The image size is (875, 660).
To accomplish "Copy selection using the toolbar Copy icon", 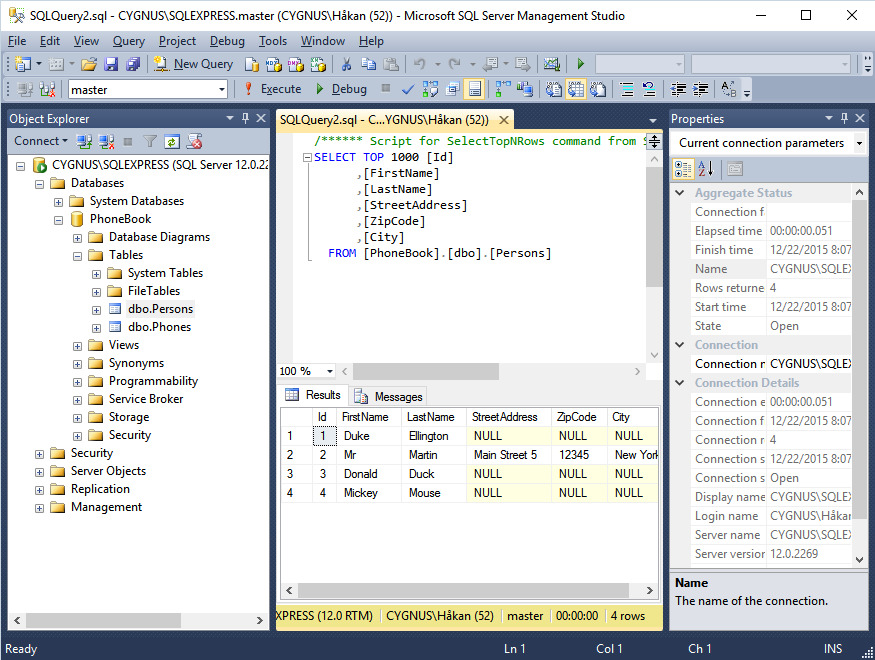I will 368,64.
